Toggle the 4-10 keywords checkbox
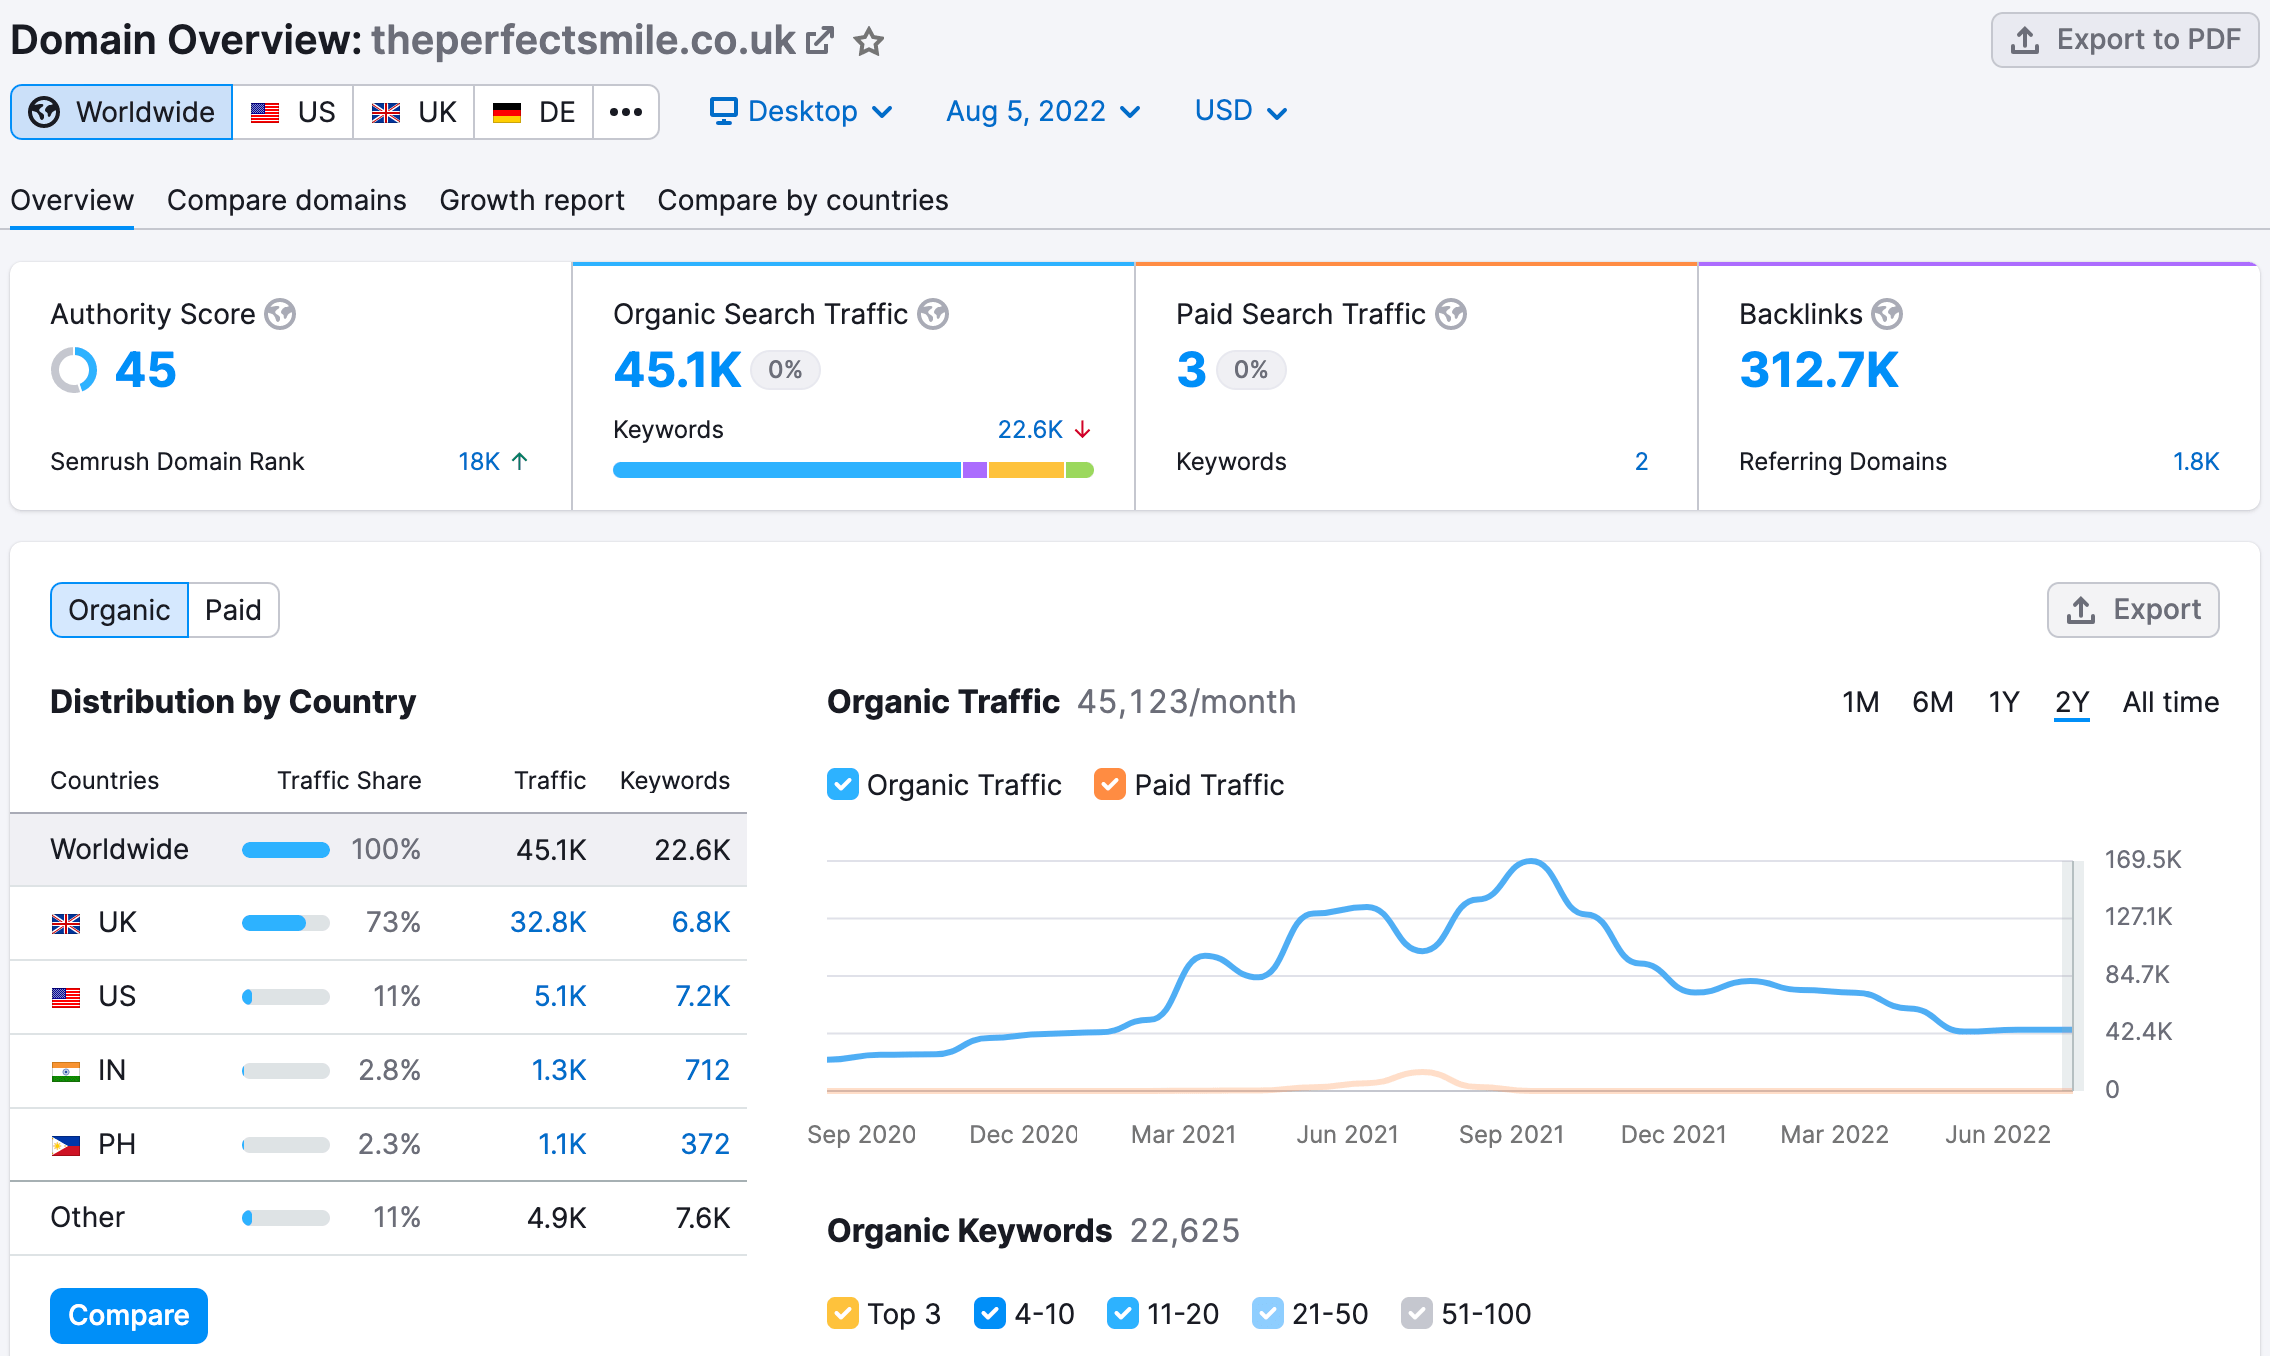The height and width of the screenshot is (1356, 2270). click(989, 1313)
